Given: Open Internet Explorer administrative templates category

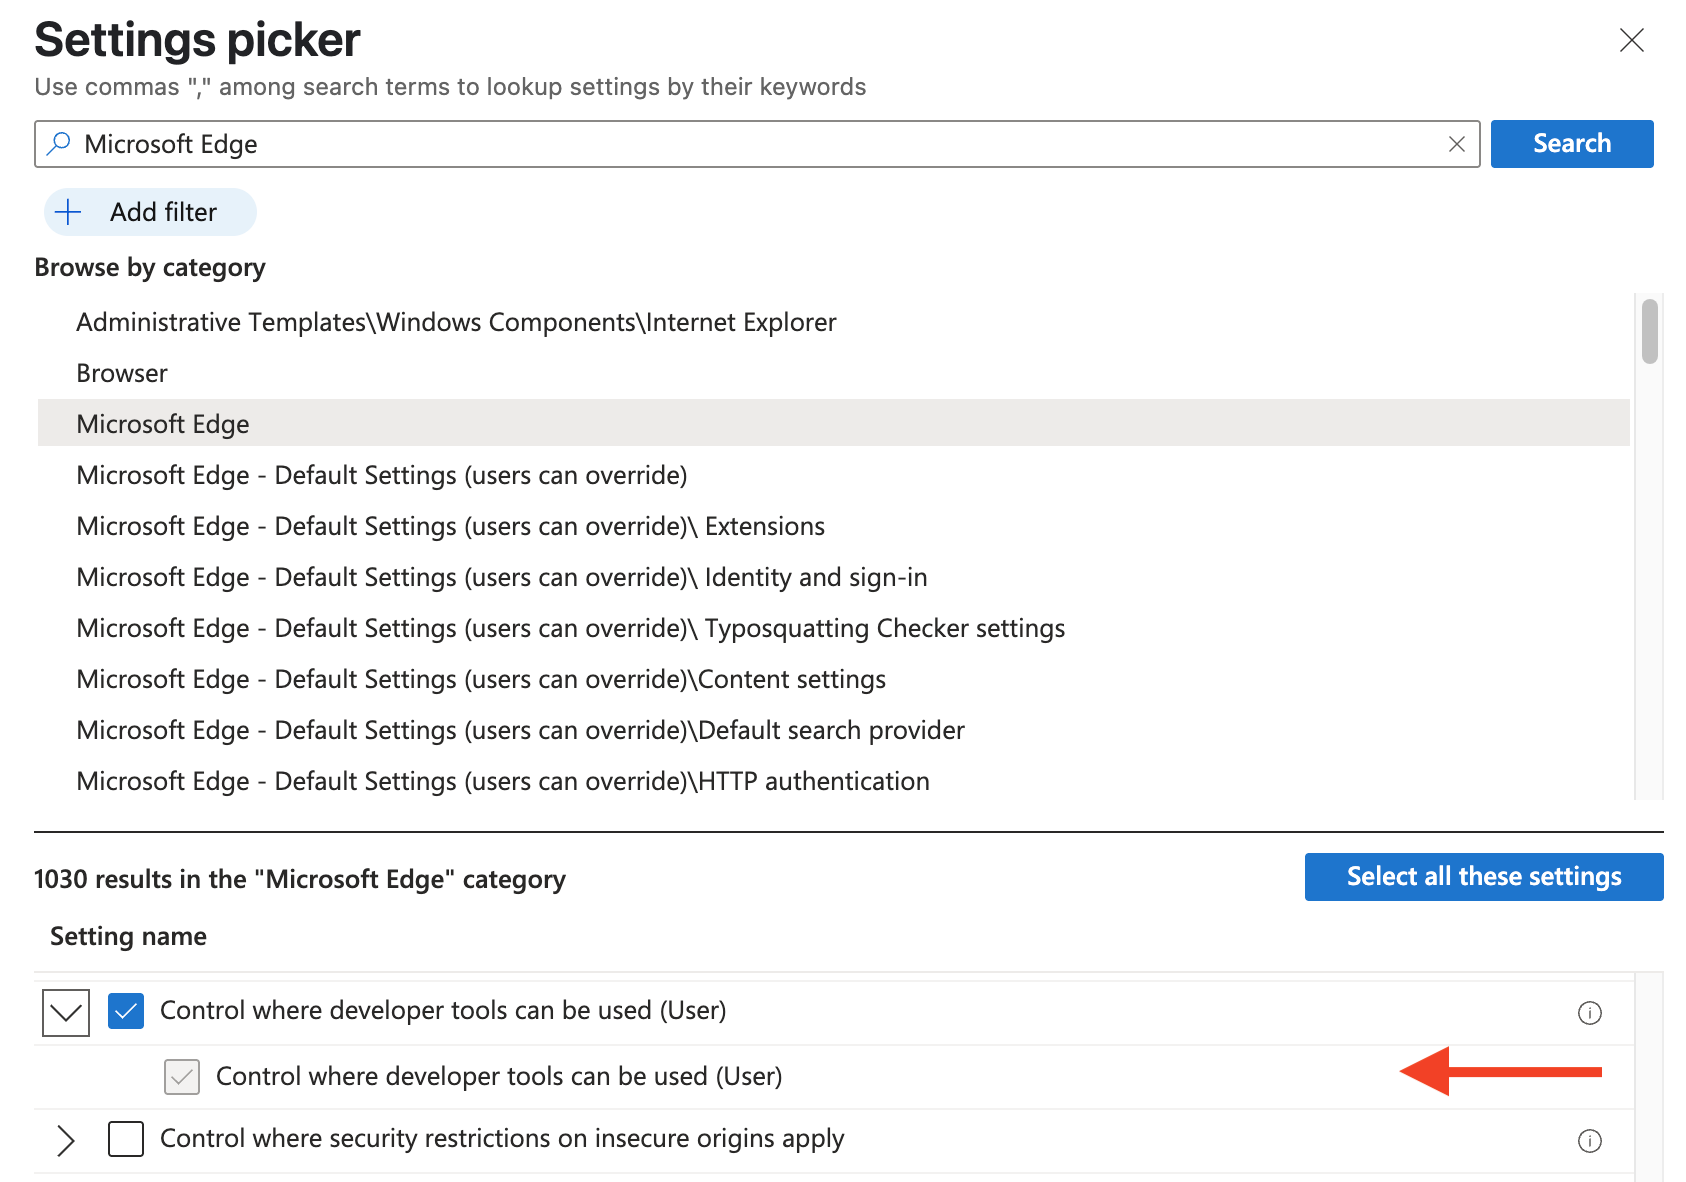Looking at the screenshot, I should coord(456,322).
